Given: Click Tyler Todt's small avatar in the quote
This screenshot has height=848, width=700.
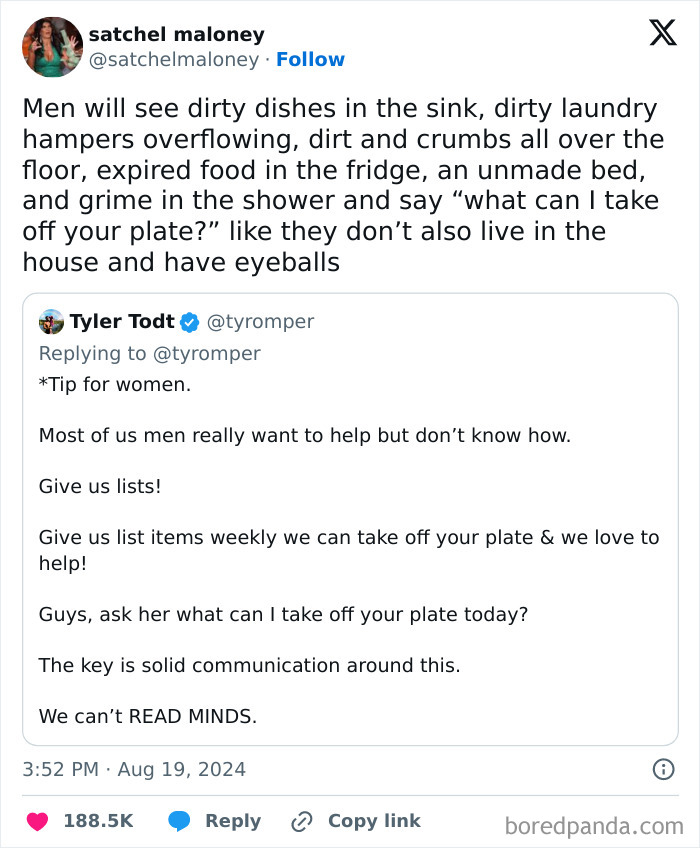Looking at the screenshot, I should [50, 321].
